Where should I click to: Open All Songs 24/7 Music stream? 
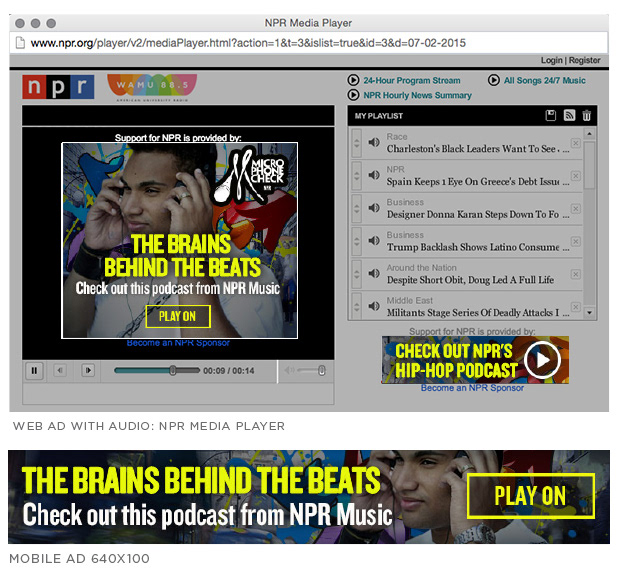(544, 81)
